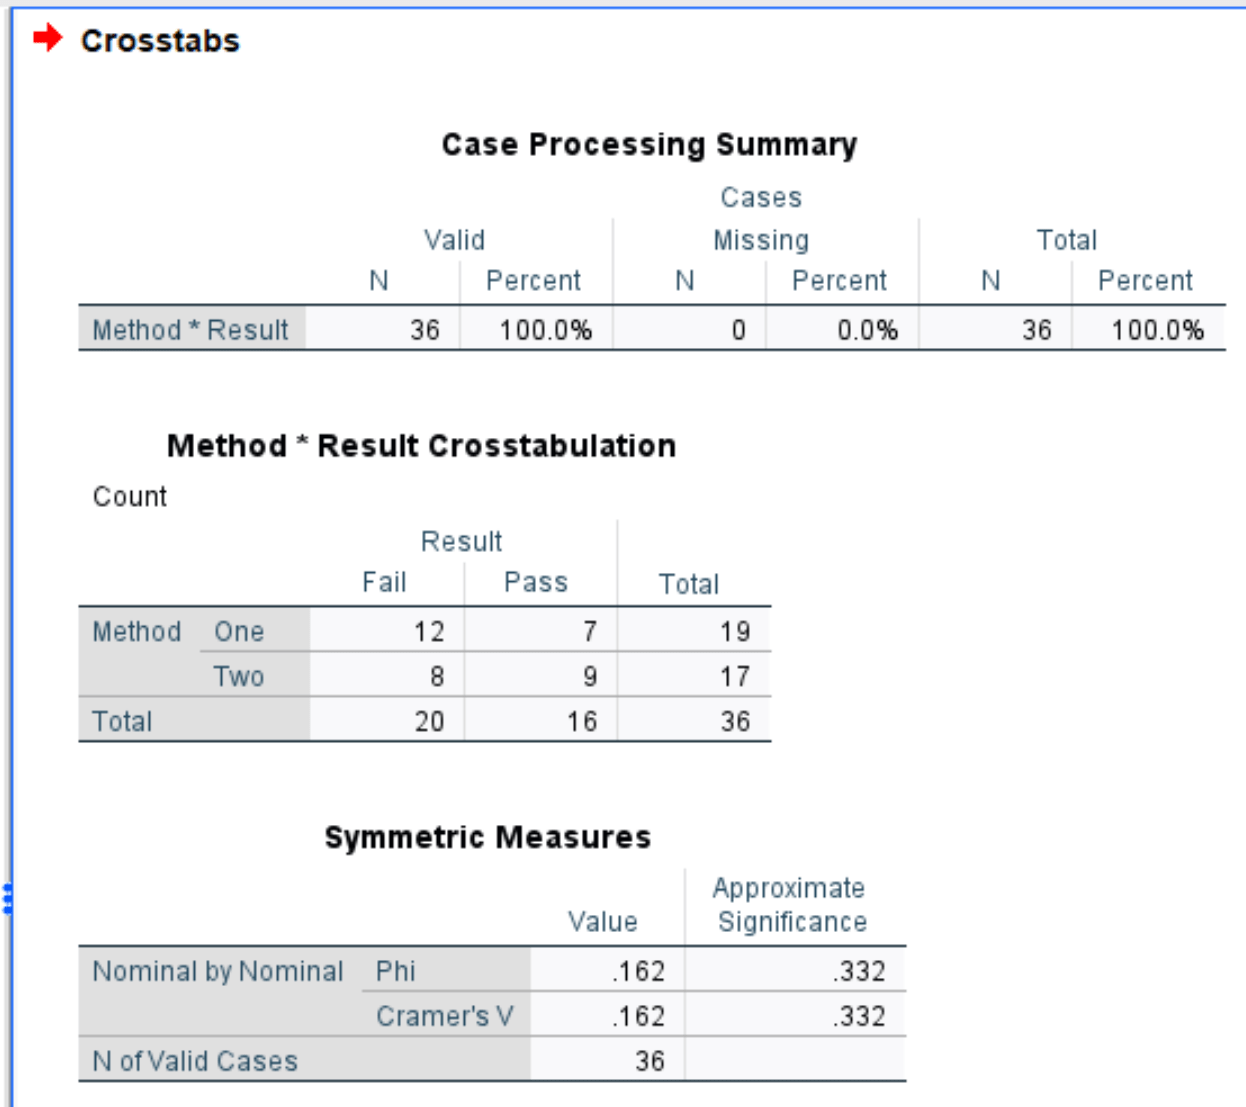The width and height of the screenshot is (1246, 1107).
Task: Select the Case Processing Summary table title
Action: pos(649,145)
